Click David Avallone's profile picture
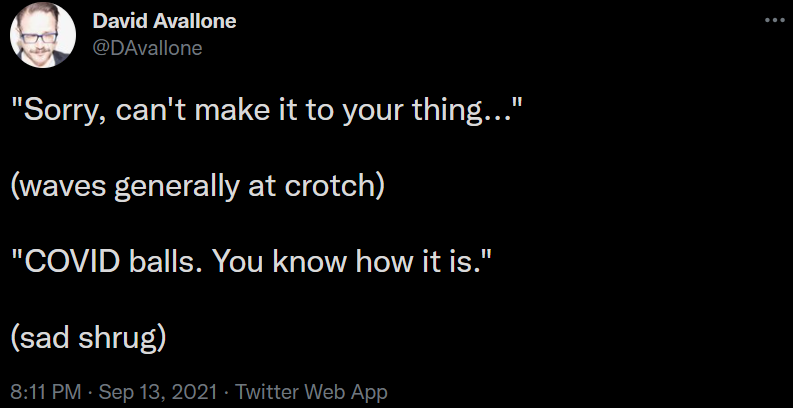 (x=43, y=35)
